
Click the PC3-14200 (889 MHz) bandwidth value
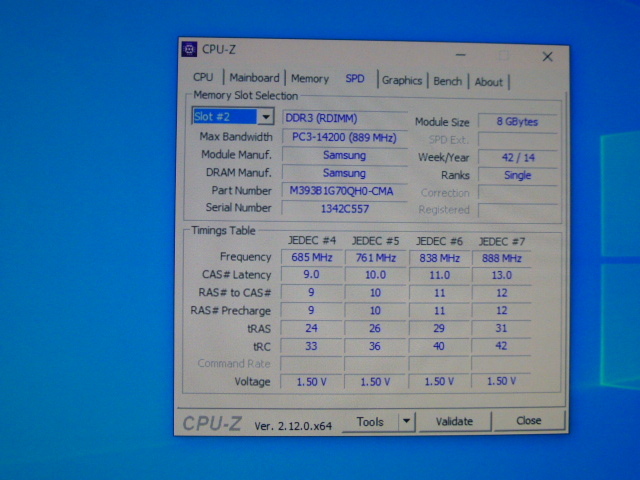tap(344, 137)
